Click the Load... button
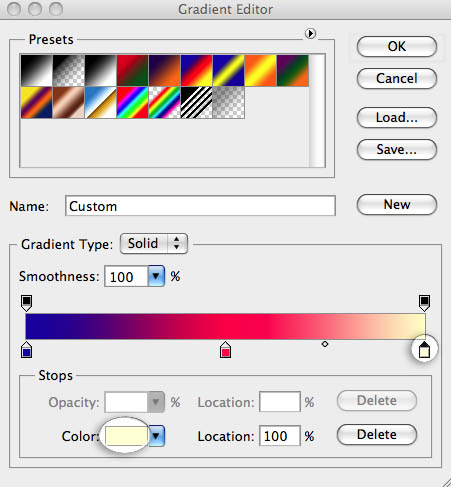Image resolution: width=451 pixels, height=487 pixels. [397, 117]
